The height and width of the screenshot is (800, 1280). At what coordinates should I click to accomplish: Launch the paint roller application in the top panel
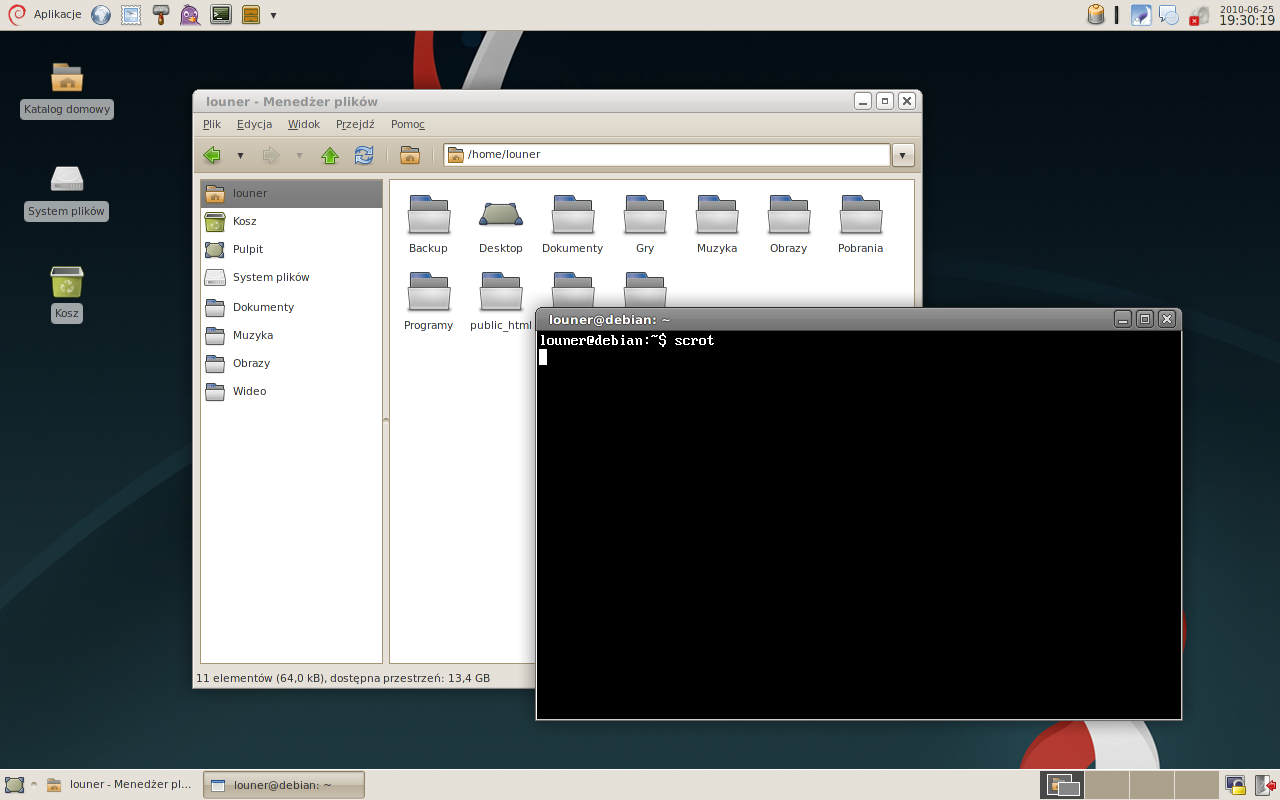pos(161,15)
